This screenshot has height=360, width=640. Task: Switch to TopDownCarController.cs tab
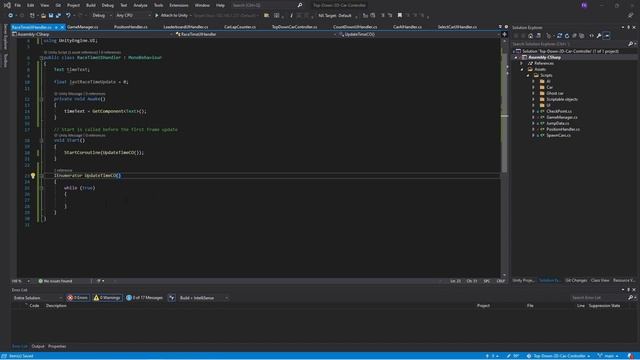(x=294, y=27)
